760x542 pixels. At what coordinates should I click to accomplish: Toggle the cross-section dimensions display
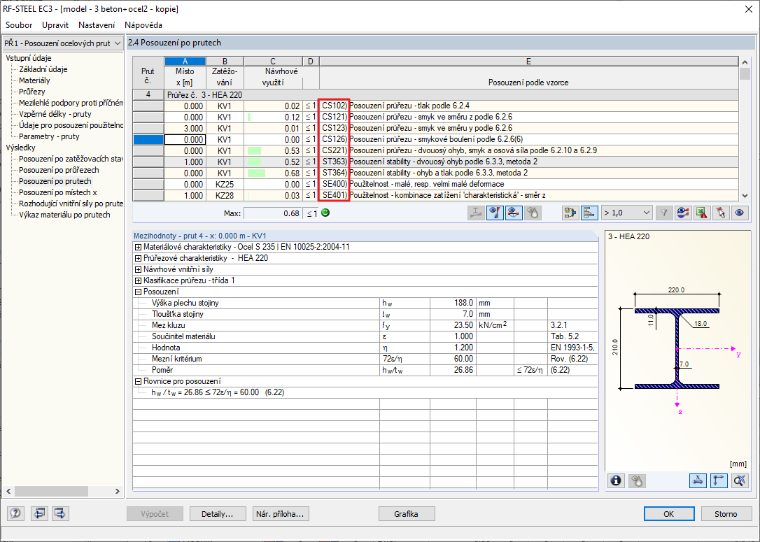click(697, 480)
